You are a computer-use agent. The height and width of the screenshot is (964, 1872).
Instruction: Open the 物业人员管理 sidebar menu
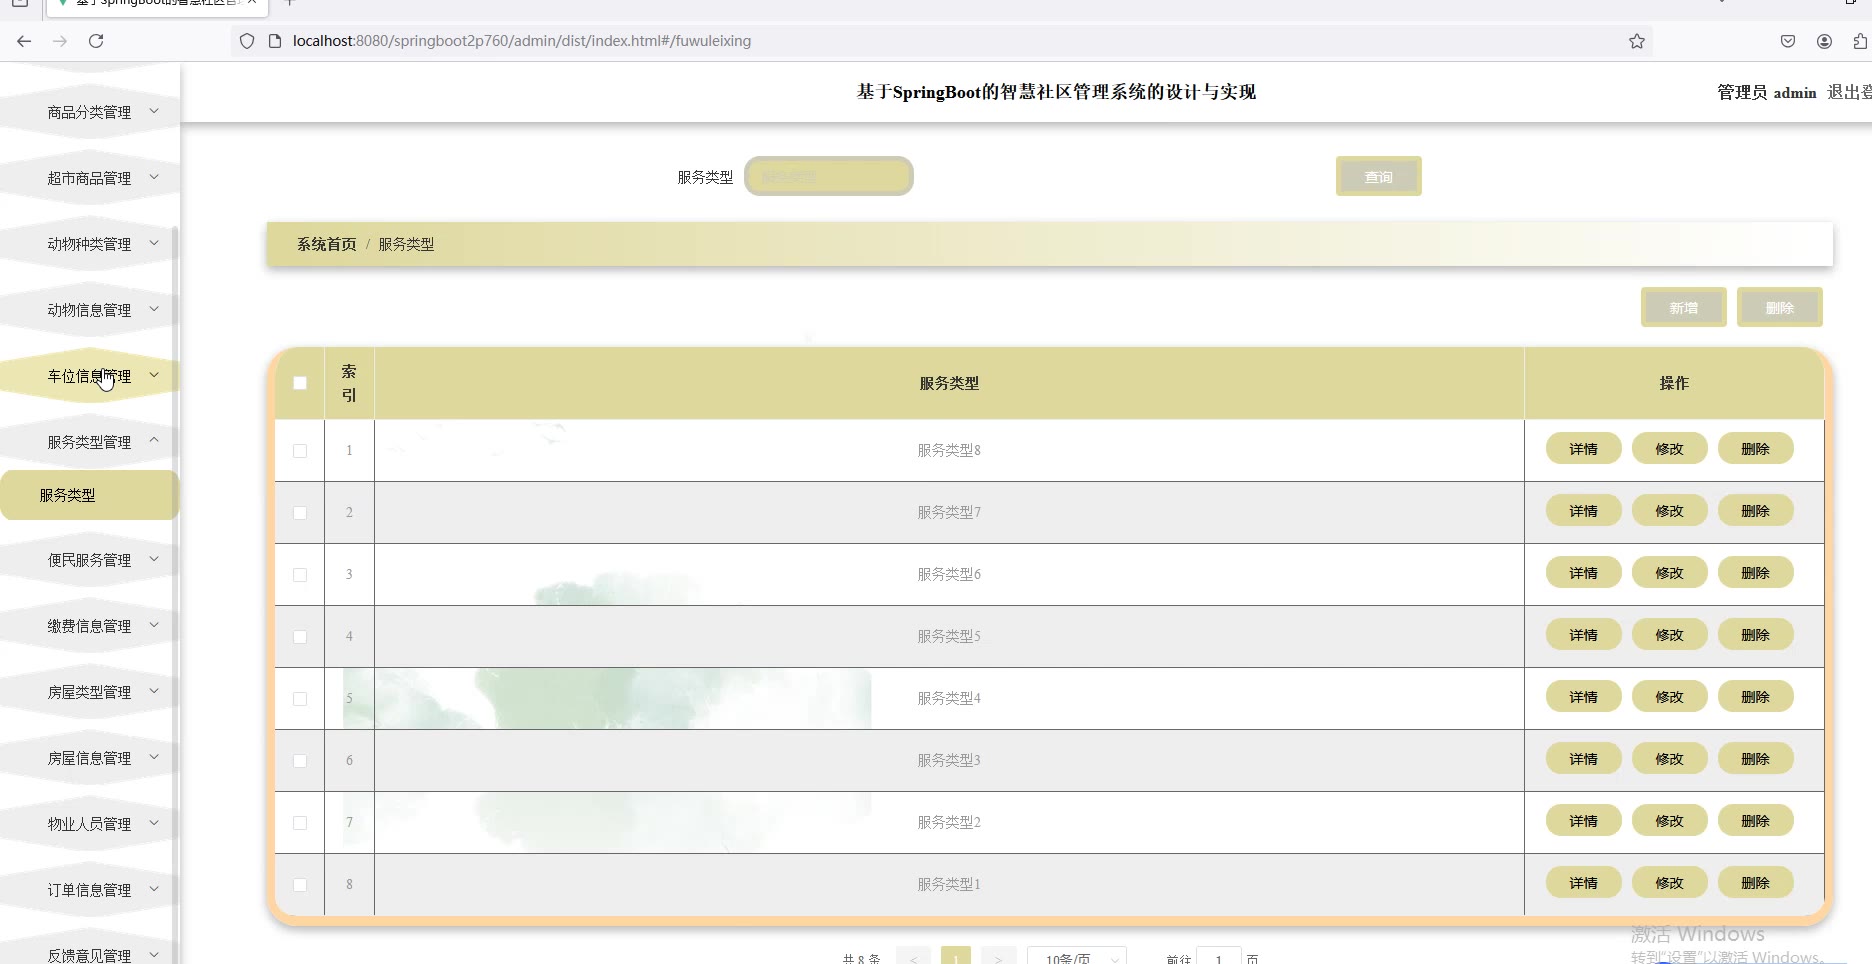click(90, 824)
